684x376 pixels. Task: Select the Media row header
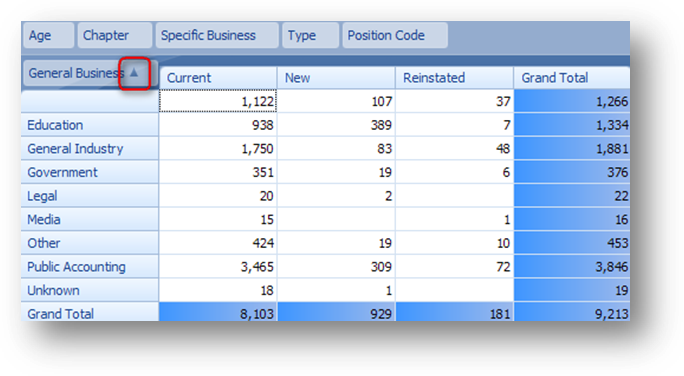click(x=90, y=219)
